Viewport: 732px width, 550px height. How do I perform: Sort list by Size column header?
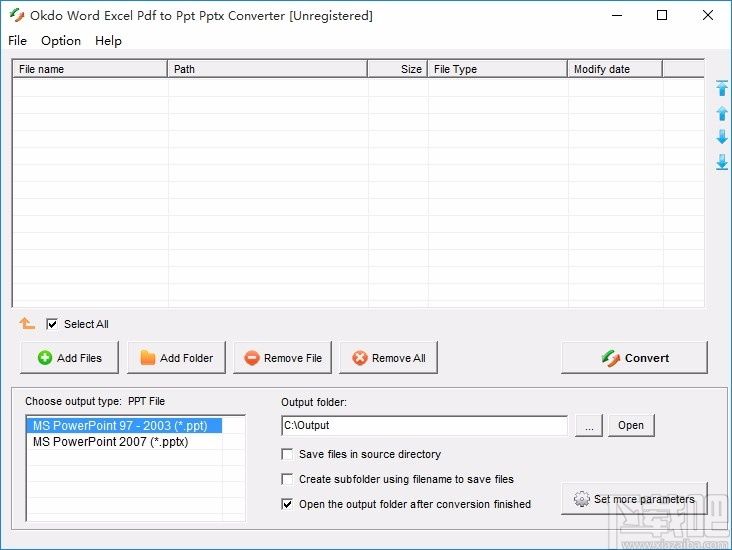tap(398, 69)
